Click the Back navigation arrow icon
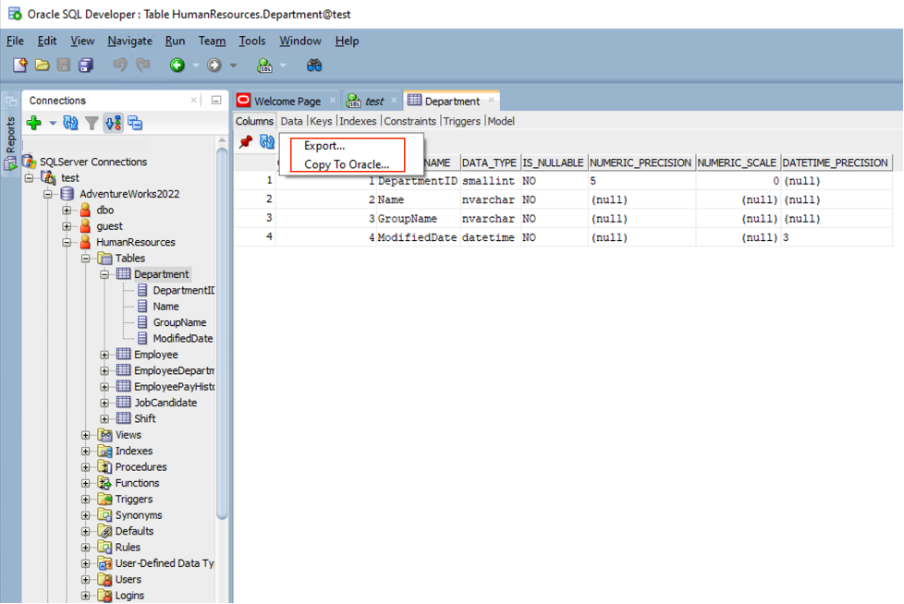Image resolution: width=904 pixels, height=604 pixels. (x=178, y=63)
